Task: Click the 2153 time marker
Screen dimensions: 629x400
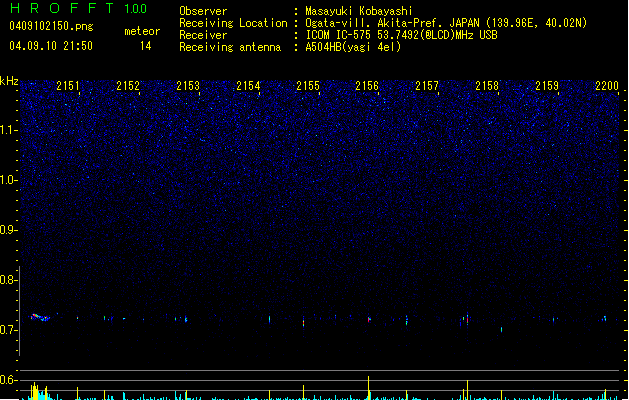Action: 188,85
